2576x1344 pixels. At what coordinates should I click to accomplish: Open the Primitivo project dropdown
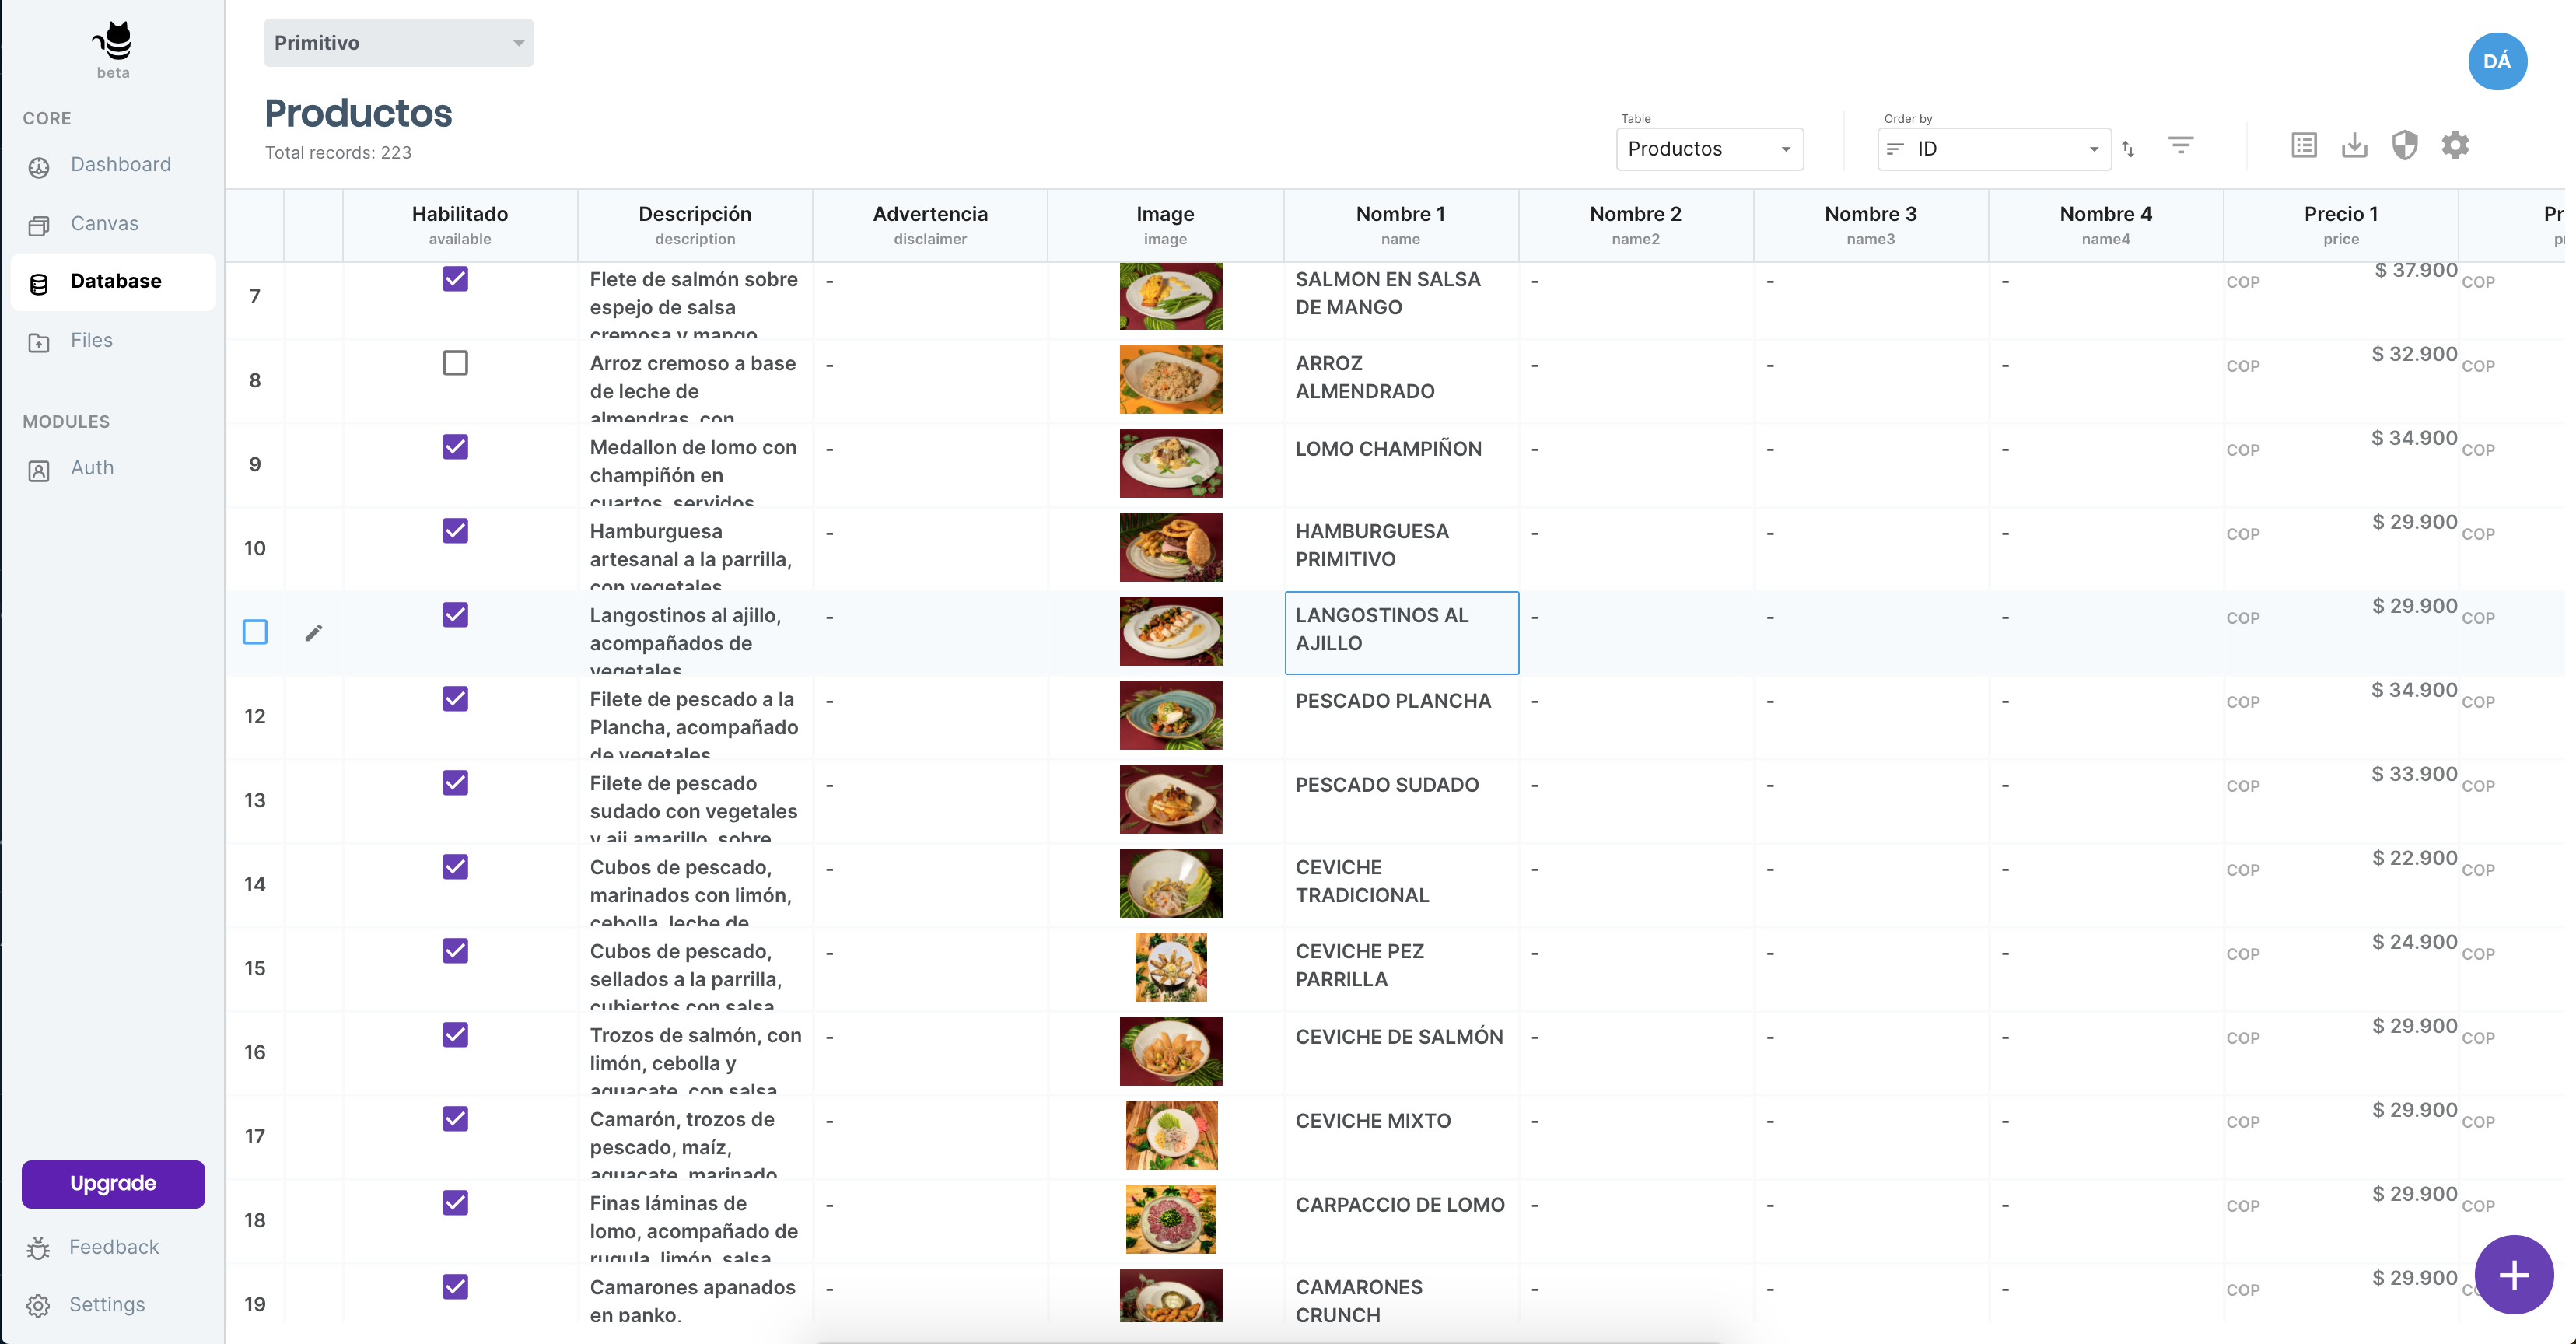point(398,43)
